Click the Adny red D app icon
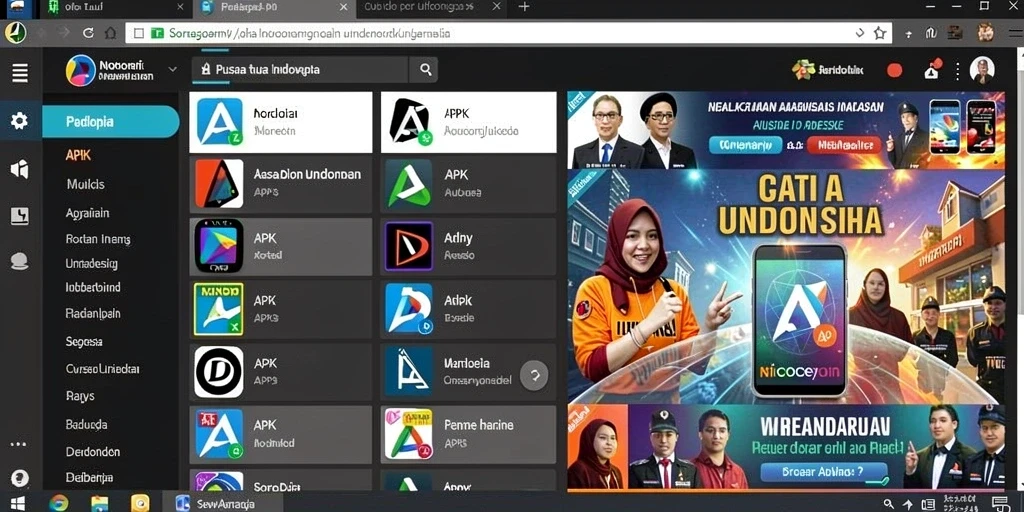1024x512 pixels. [x=409, y=246]
